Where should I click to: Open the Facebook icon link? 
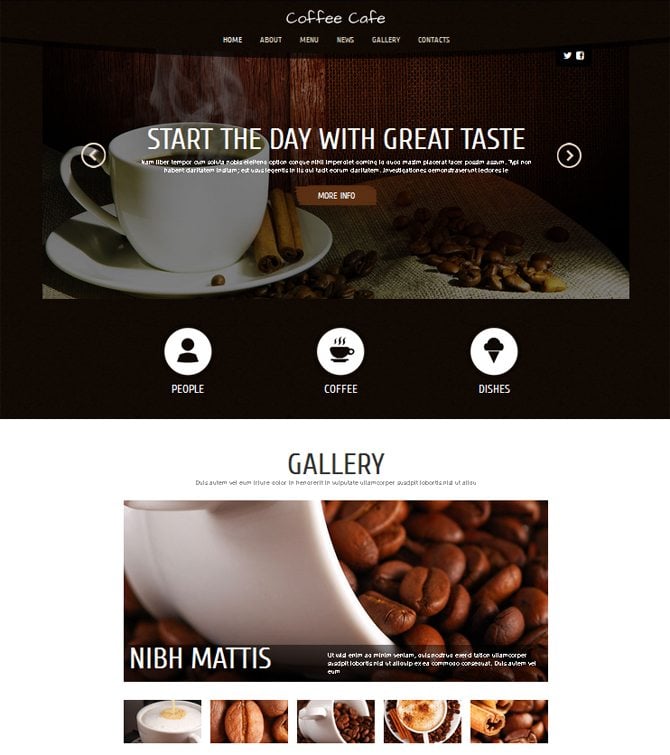[580, 55]
